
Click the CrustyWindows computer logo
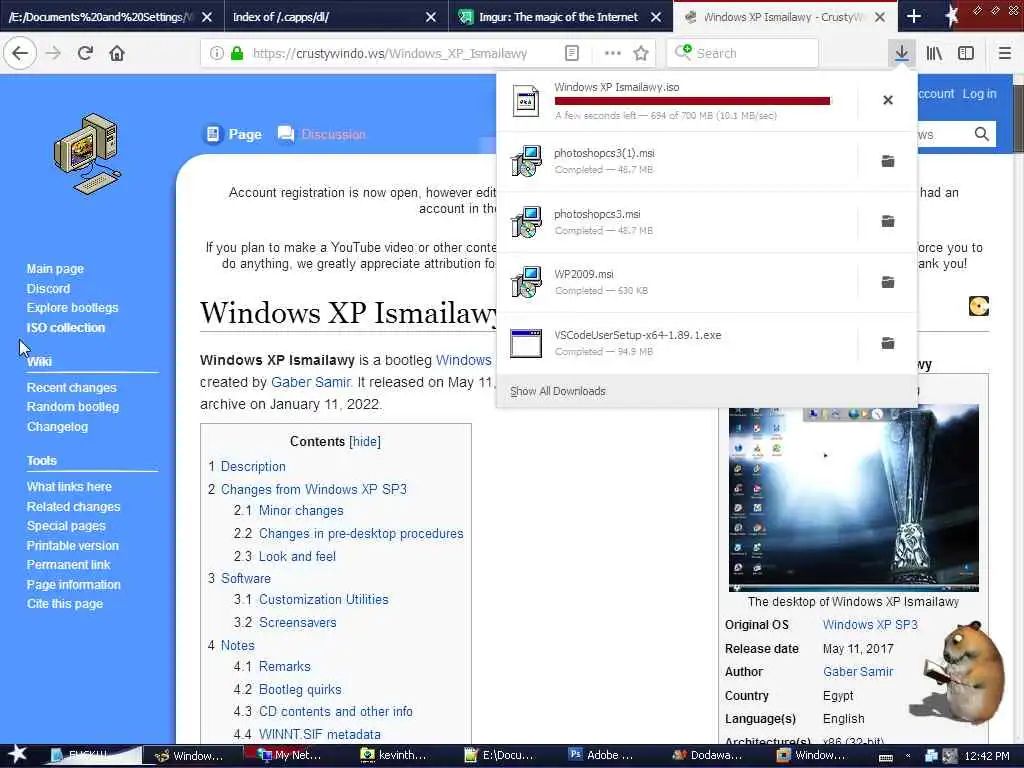tap(88, 154)
